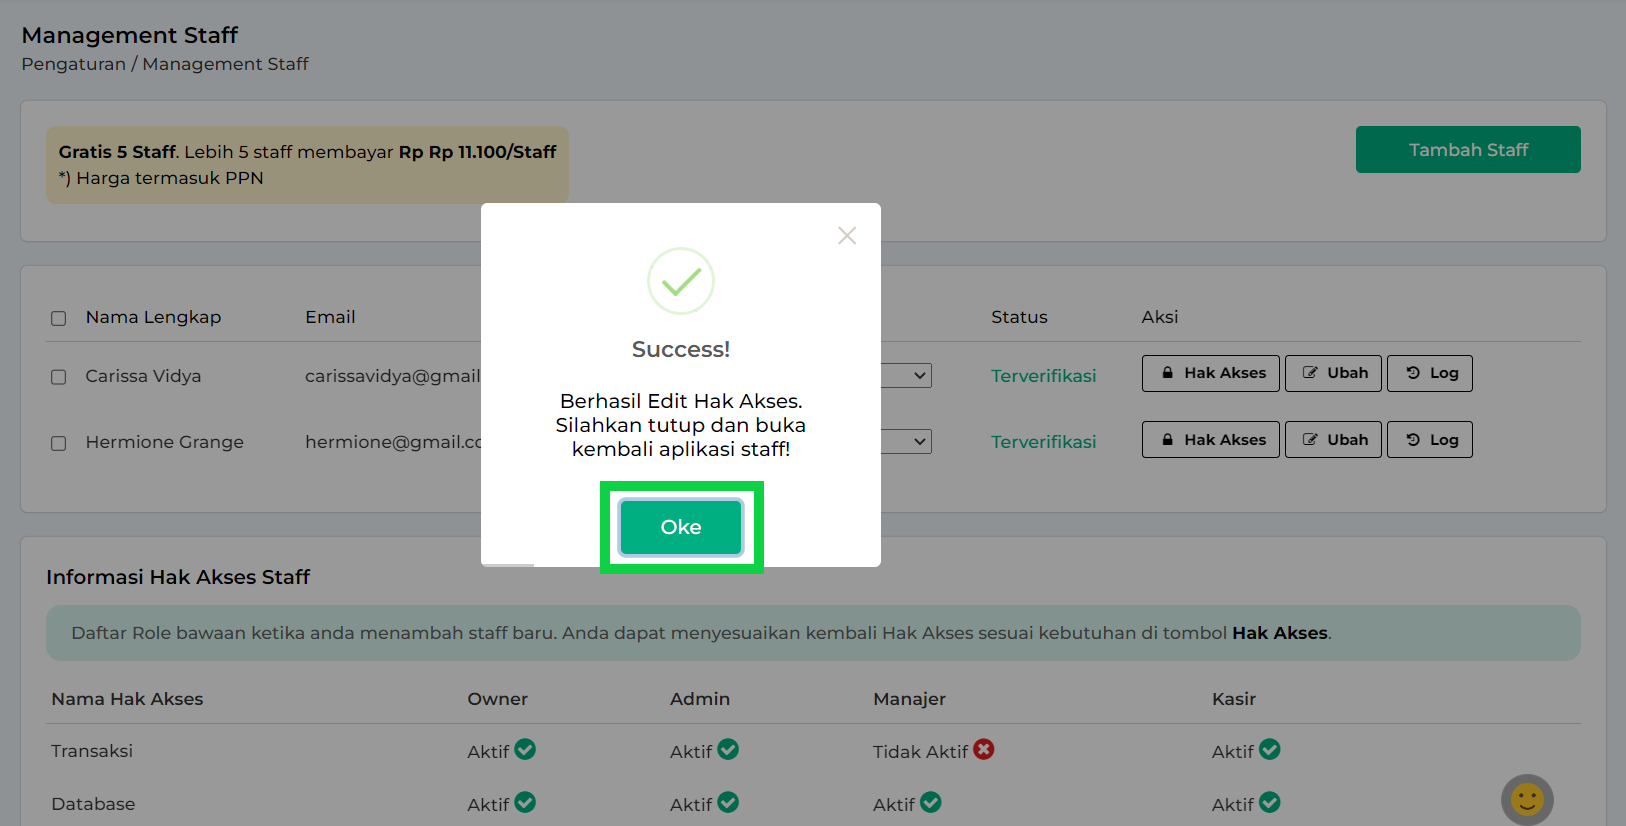Click Terverifikasi status for Carissa Vidya
Screen dimensions: 1626x826
pyautogui.click(x=1043, y=376)
